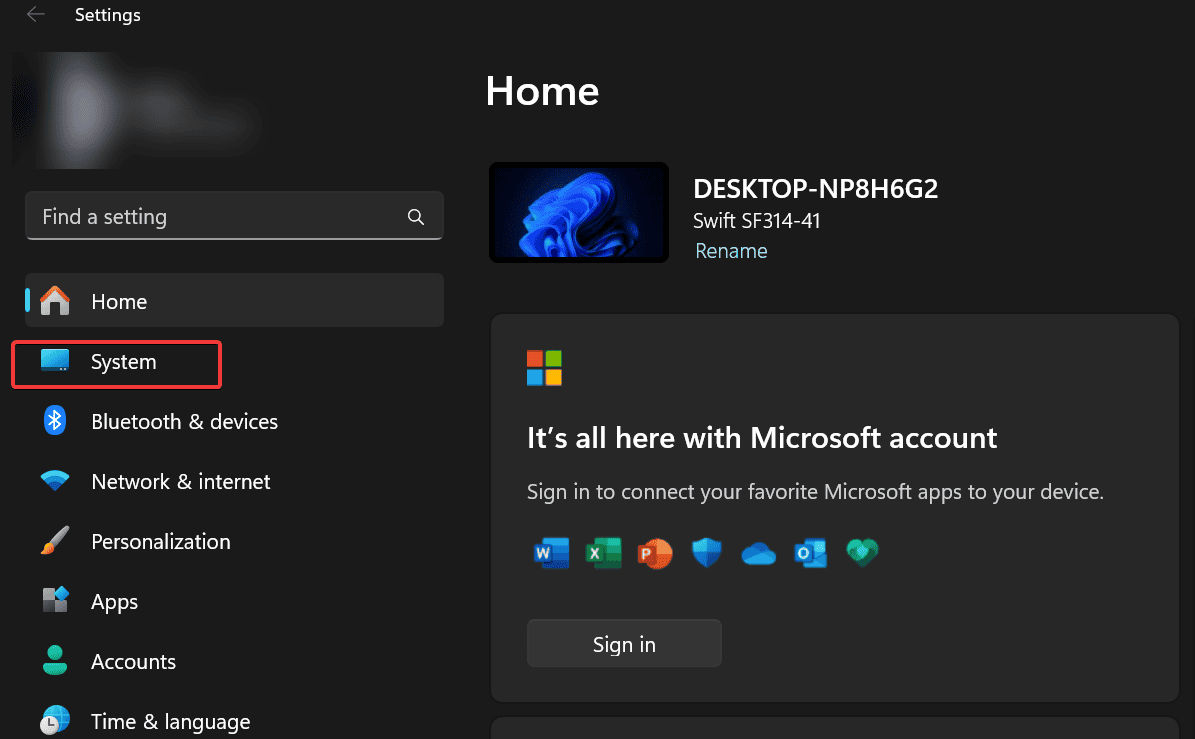Select Network & internet in the sidebar
Image resolution: width=1195 pixels, height=739 pixels.
click(x=180, y=481)
